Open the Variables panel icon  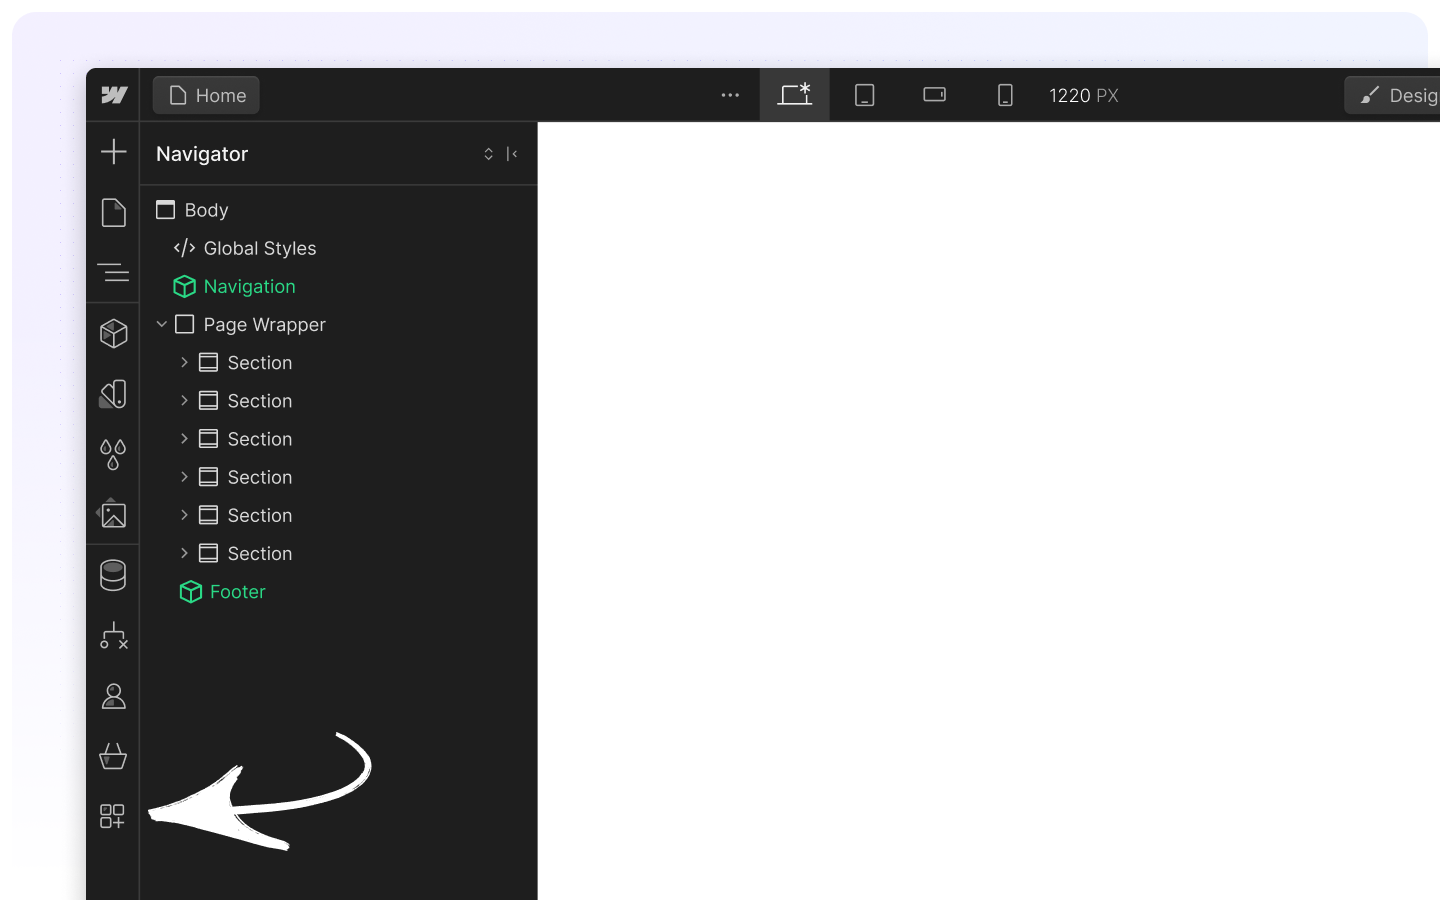point(114,394)
